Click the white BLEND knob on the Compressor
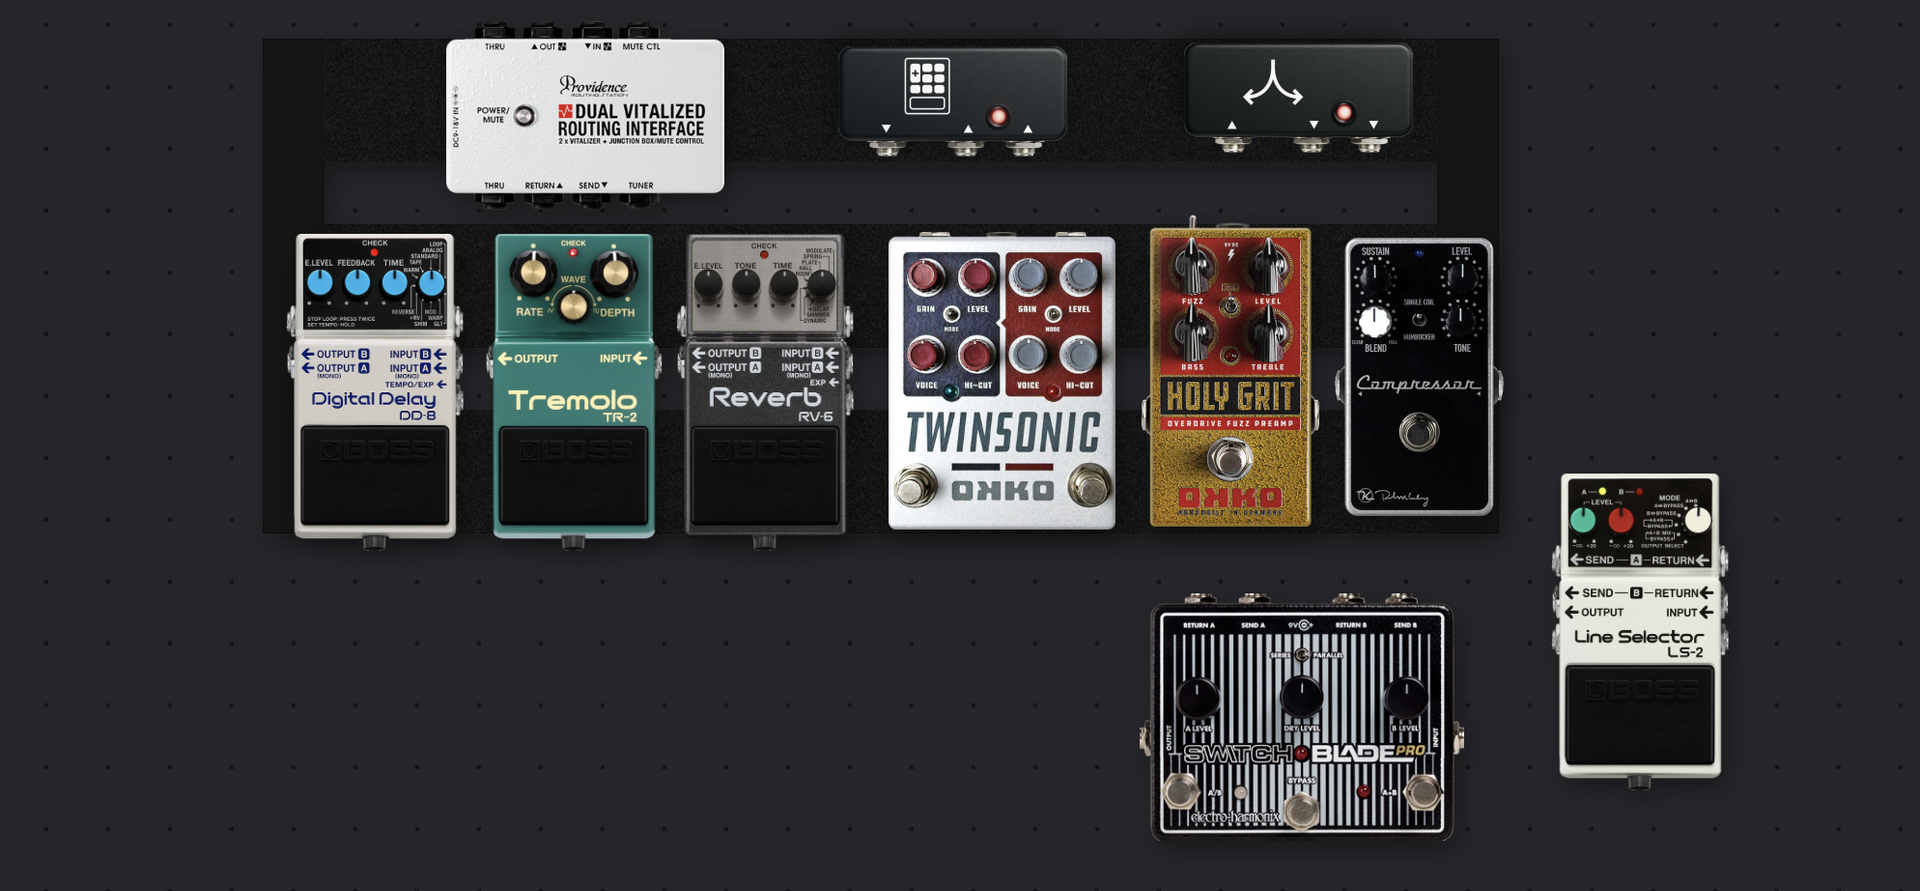 tap(1375, 322)
